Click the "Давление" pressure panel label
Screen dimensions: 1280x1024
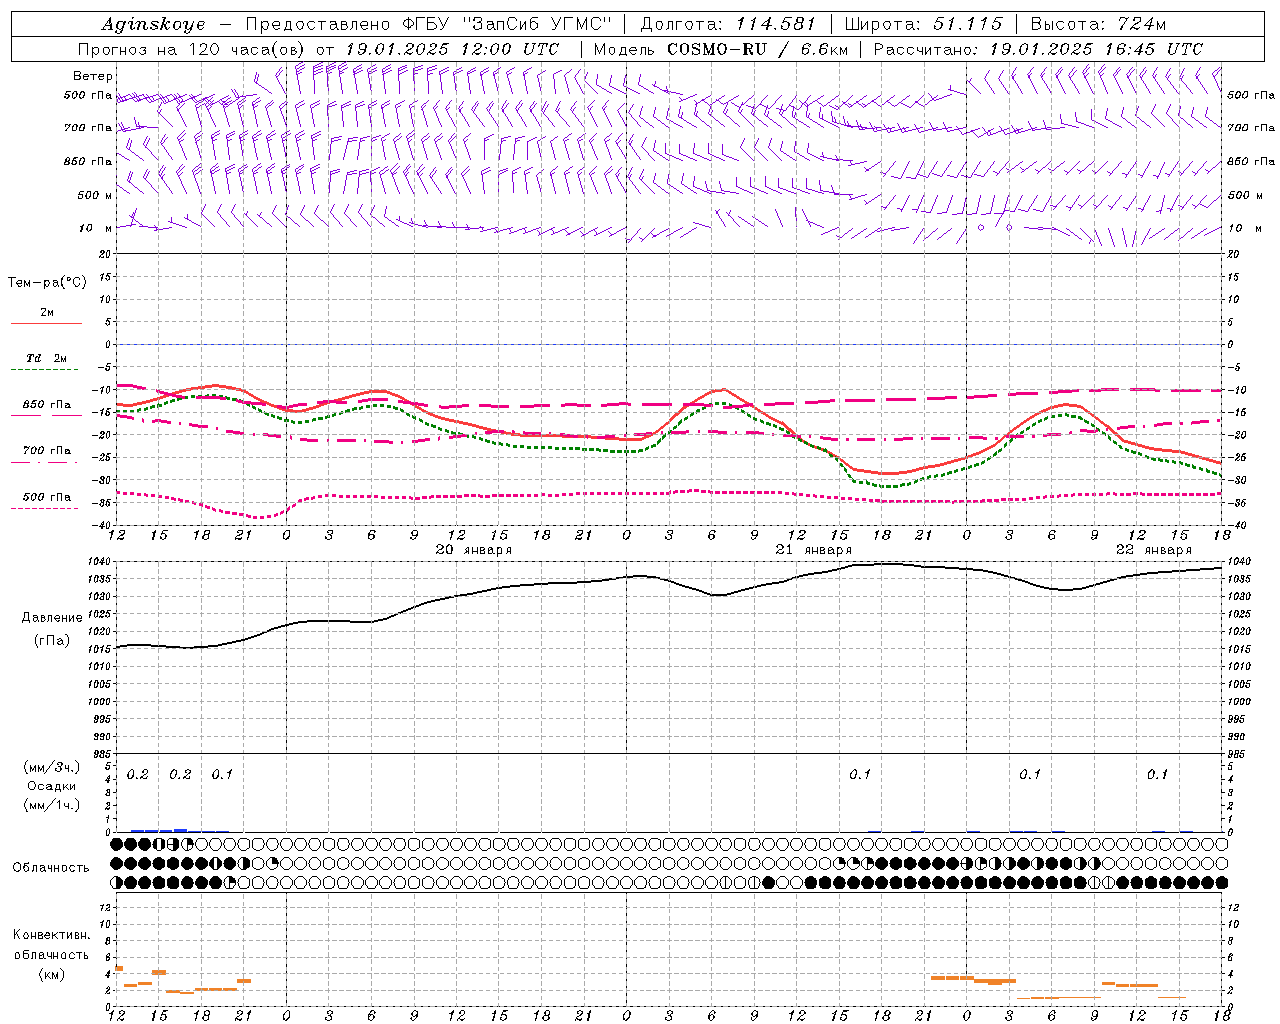50,618
